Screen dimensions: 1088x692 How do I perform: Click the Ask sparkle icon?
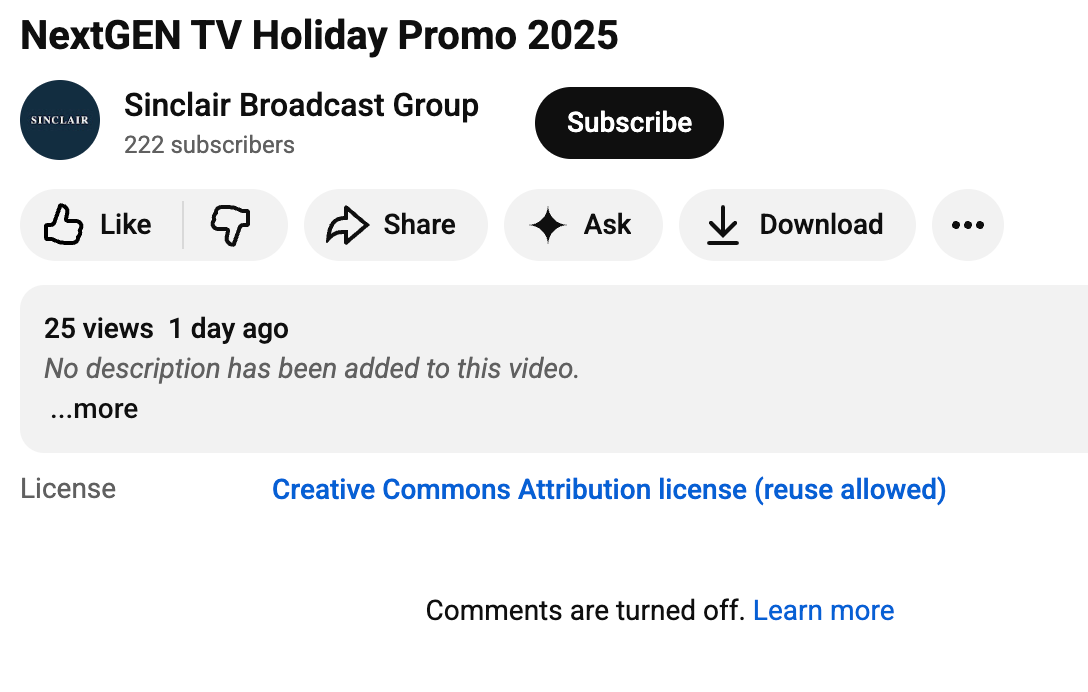click(548, 225)
